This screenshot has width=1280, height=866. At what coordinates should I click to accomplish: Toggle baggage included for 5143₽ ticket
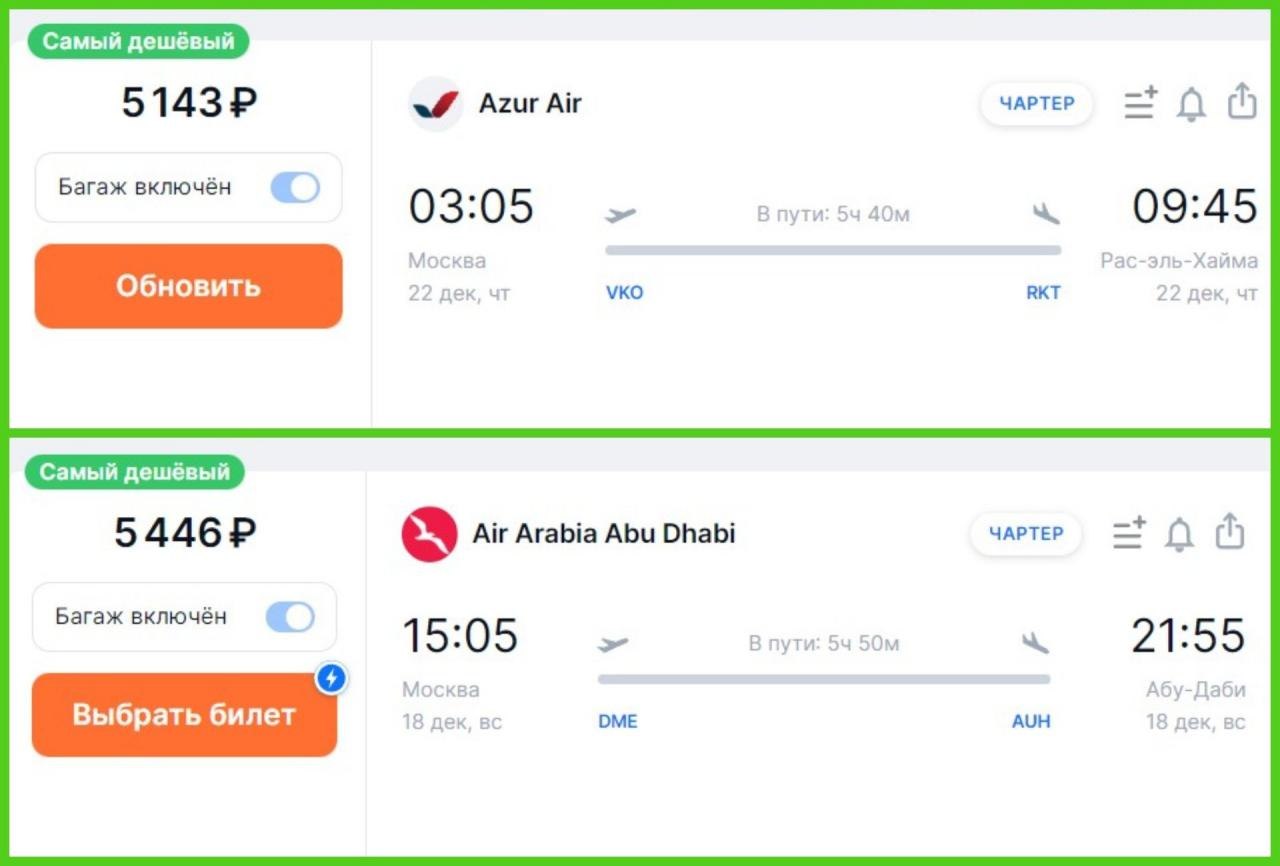tap(295, 187)
